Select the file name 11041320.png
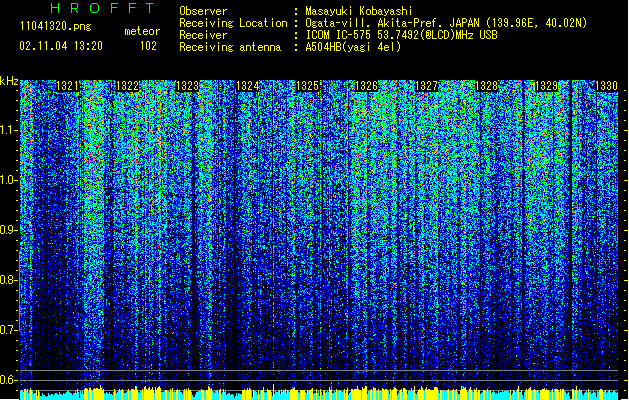This screenshot has height=400, width=629. [56, 26]
